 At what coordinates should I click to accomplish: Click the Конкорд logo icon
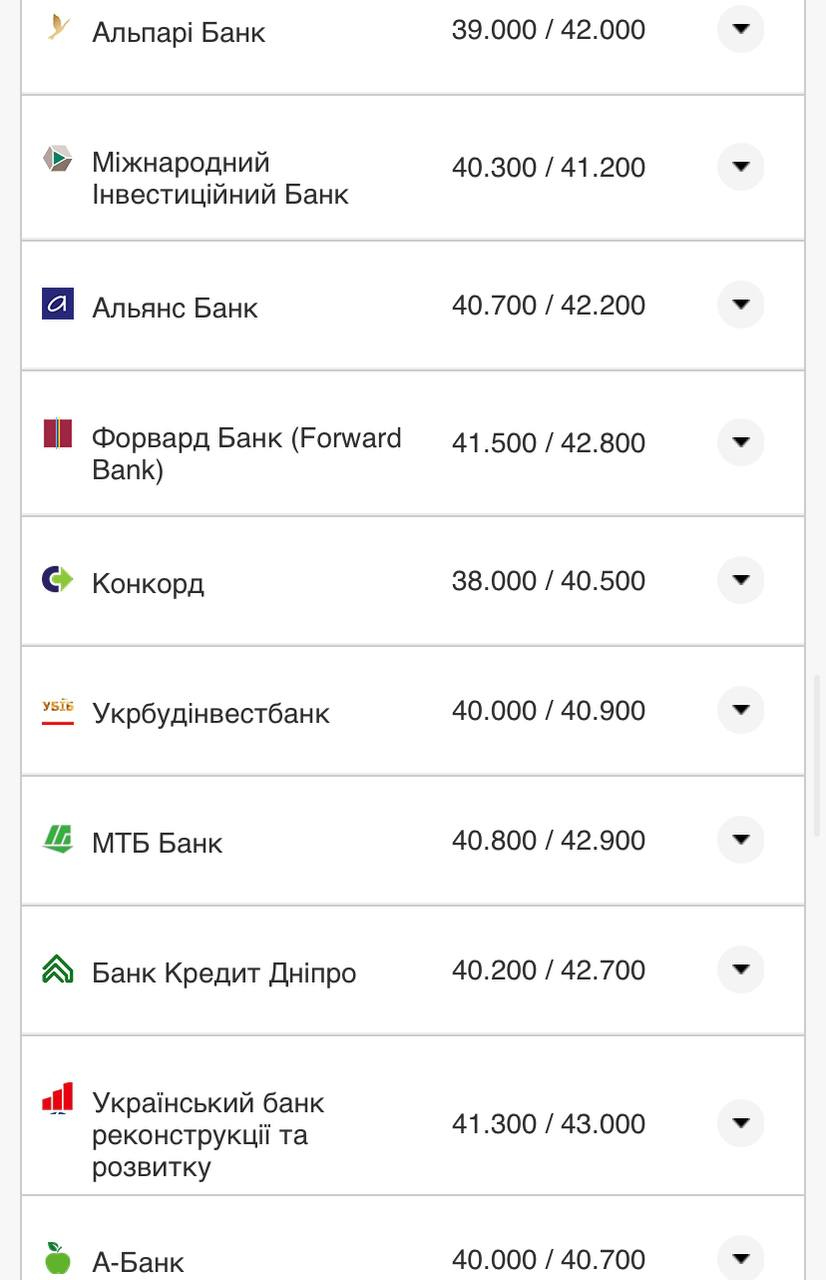coord(58,579)
